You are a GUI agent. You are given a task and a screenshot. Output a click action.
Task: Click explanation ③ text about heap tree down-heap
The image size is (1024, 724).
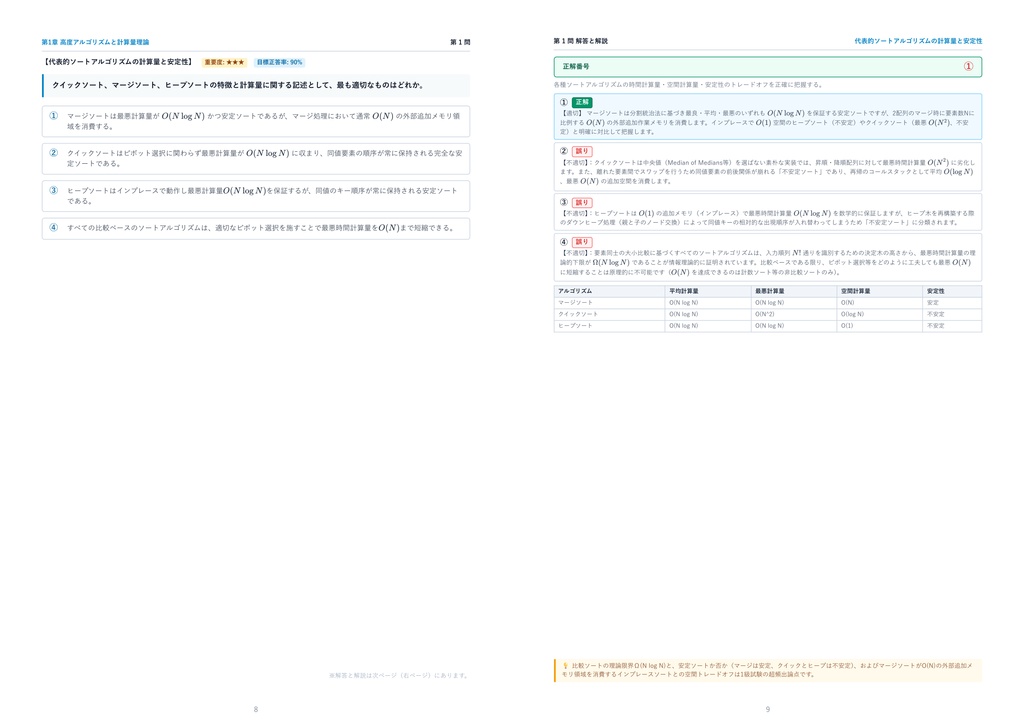click(x=767, y=218)
